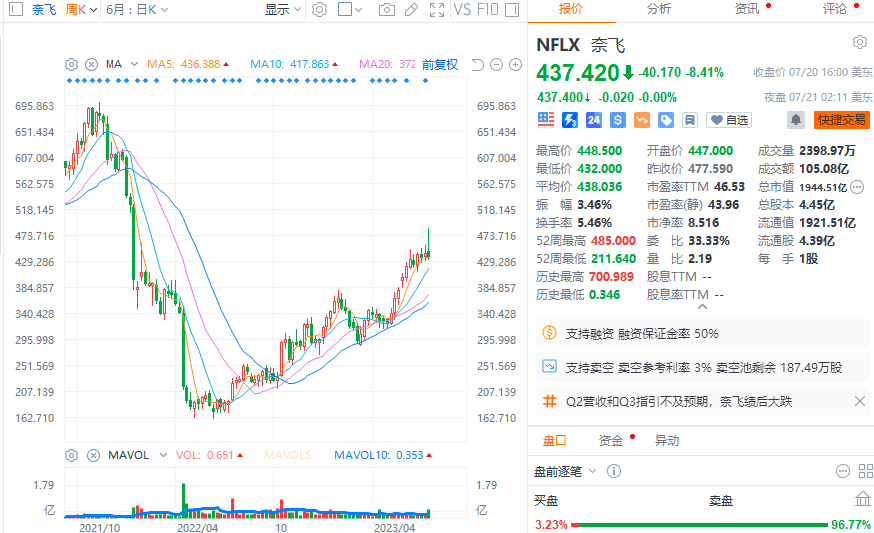
Task: Click the 历史最高 700.989 value
Action: coord(611,277)
